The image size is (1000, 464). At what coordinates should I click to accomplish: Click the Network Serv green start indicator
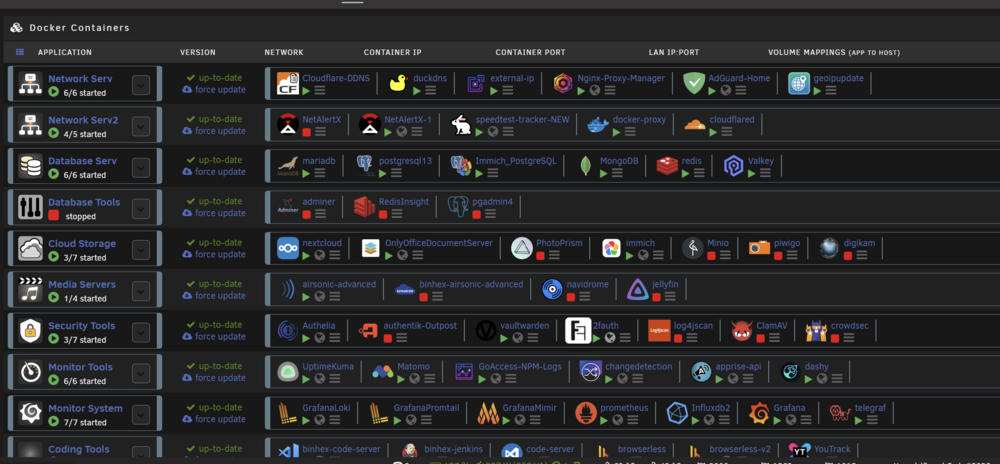coord(54,92)
